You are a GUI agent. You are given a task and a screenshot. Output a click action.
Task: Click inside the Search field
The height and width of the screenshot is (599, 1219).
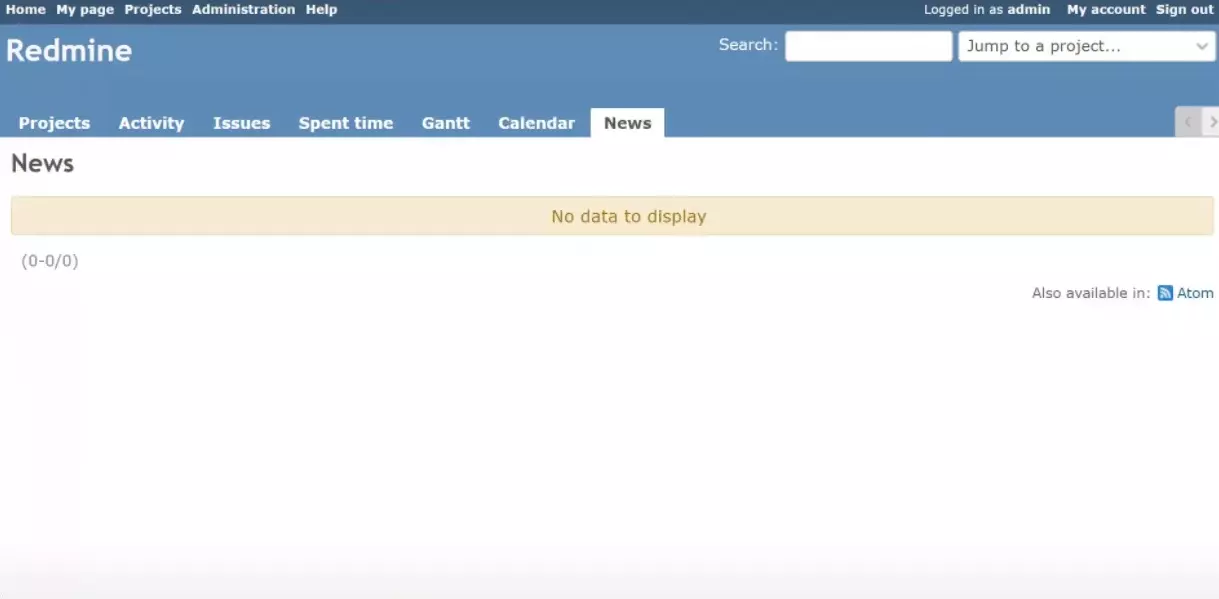[x=868, y=45]
